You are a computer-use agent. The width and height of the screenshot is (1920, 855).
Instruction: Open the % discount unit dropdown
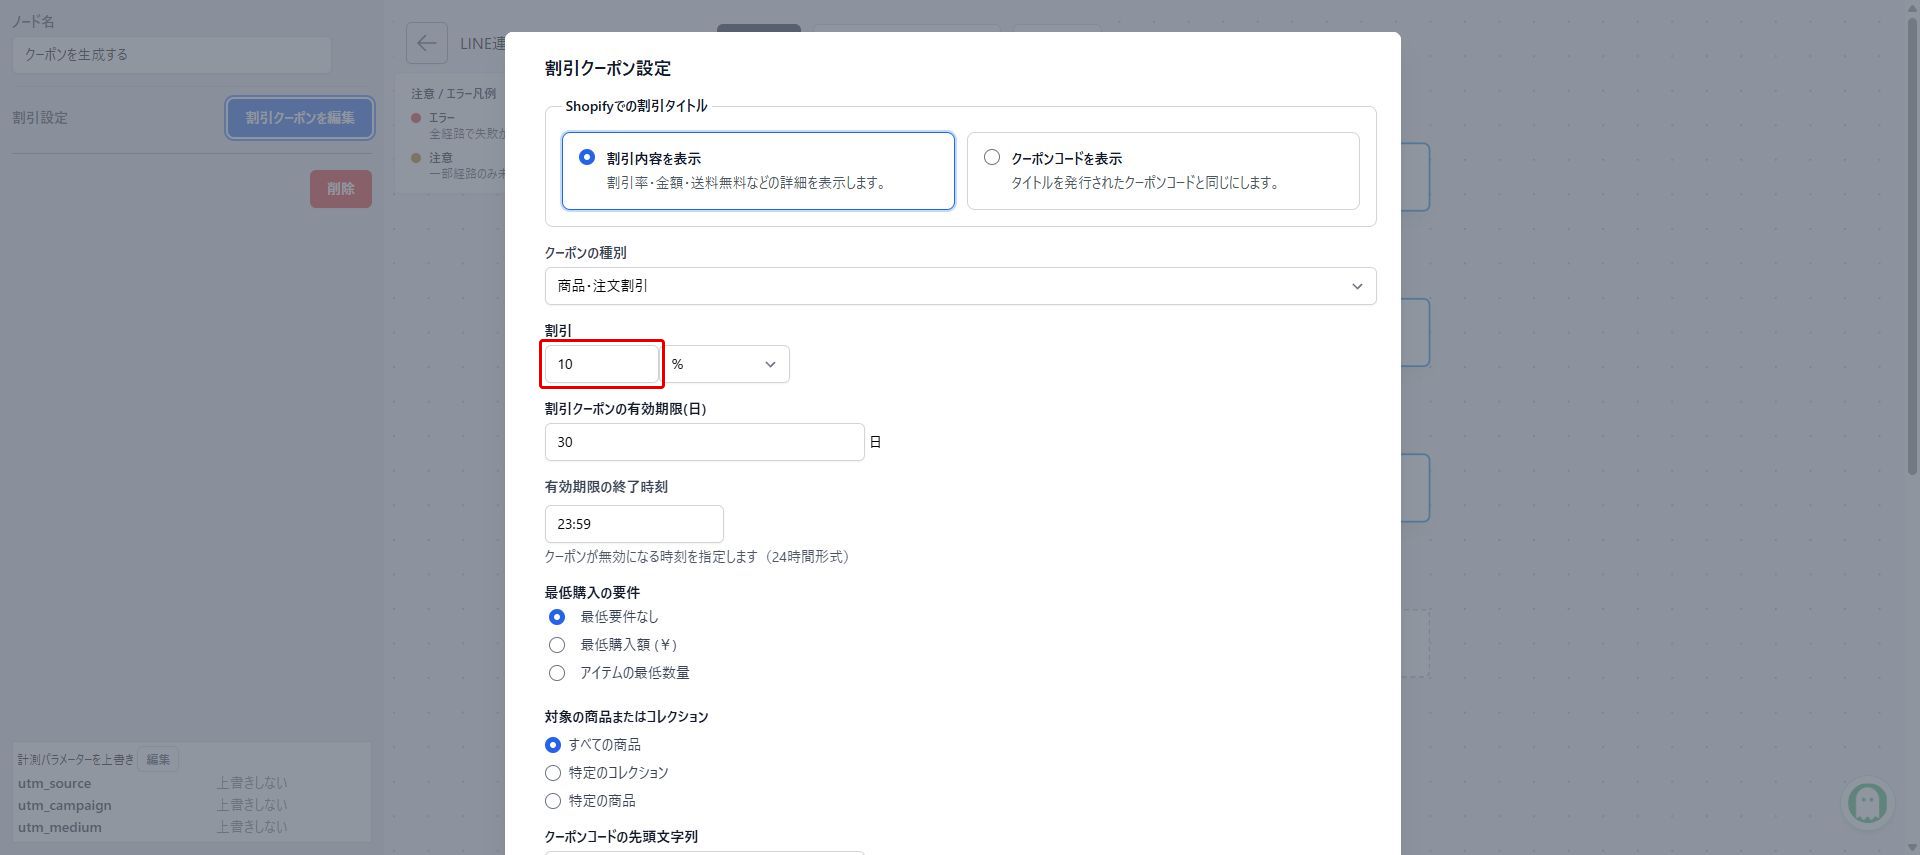[x=725, y=364]
